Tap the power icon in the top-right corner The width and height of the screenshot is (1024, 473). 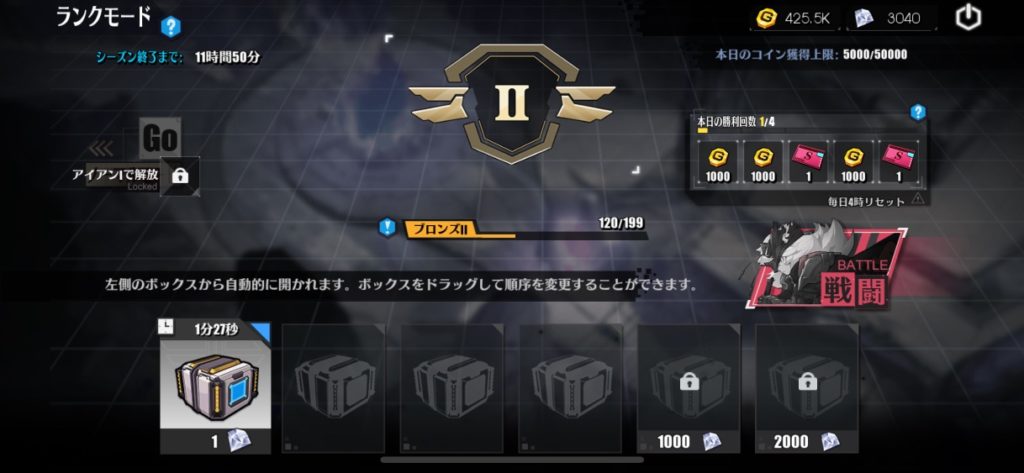[x=968, y=18]
